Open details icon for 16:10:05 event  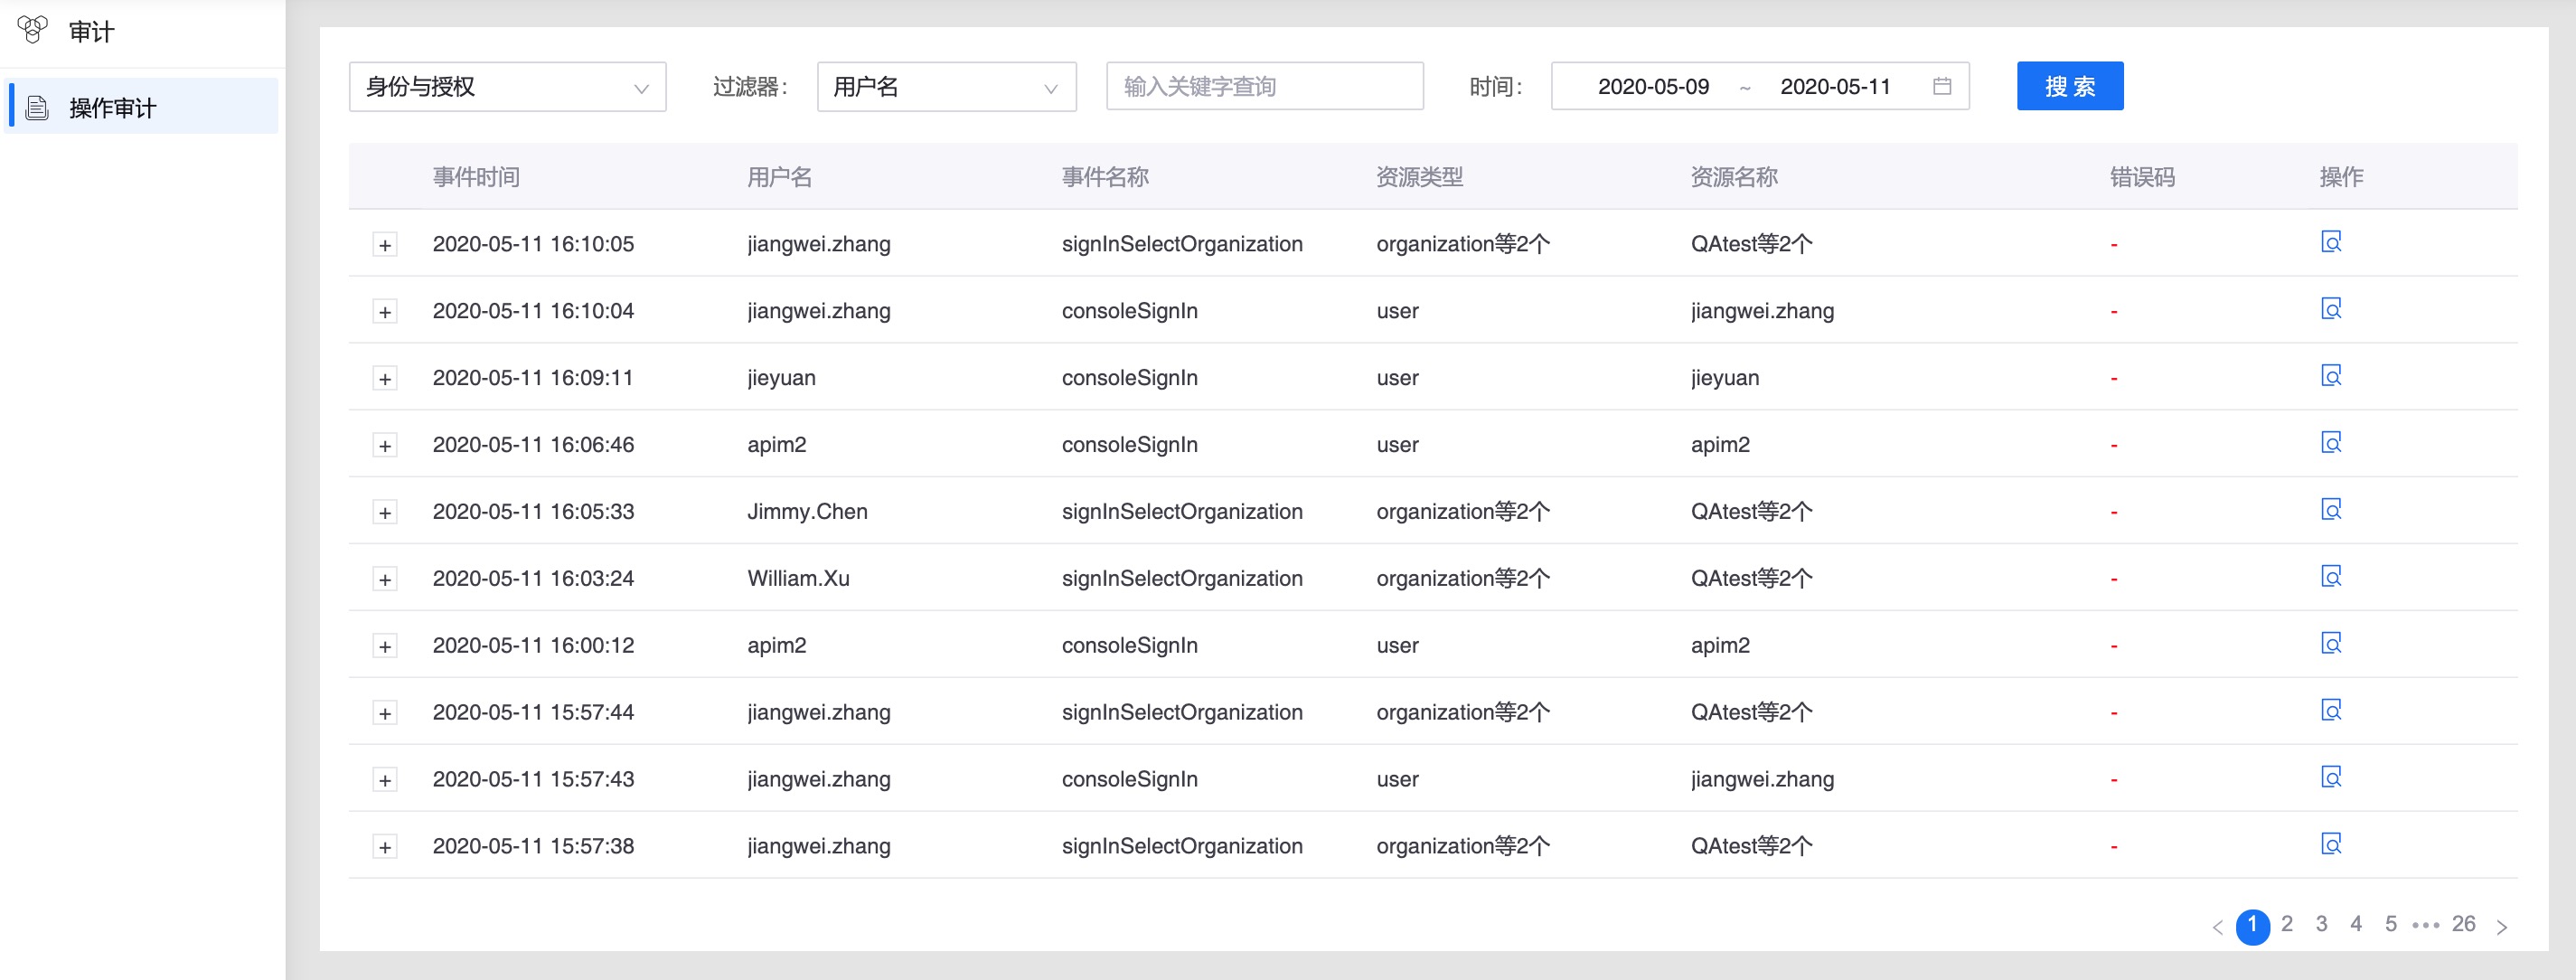point(2331,242)
